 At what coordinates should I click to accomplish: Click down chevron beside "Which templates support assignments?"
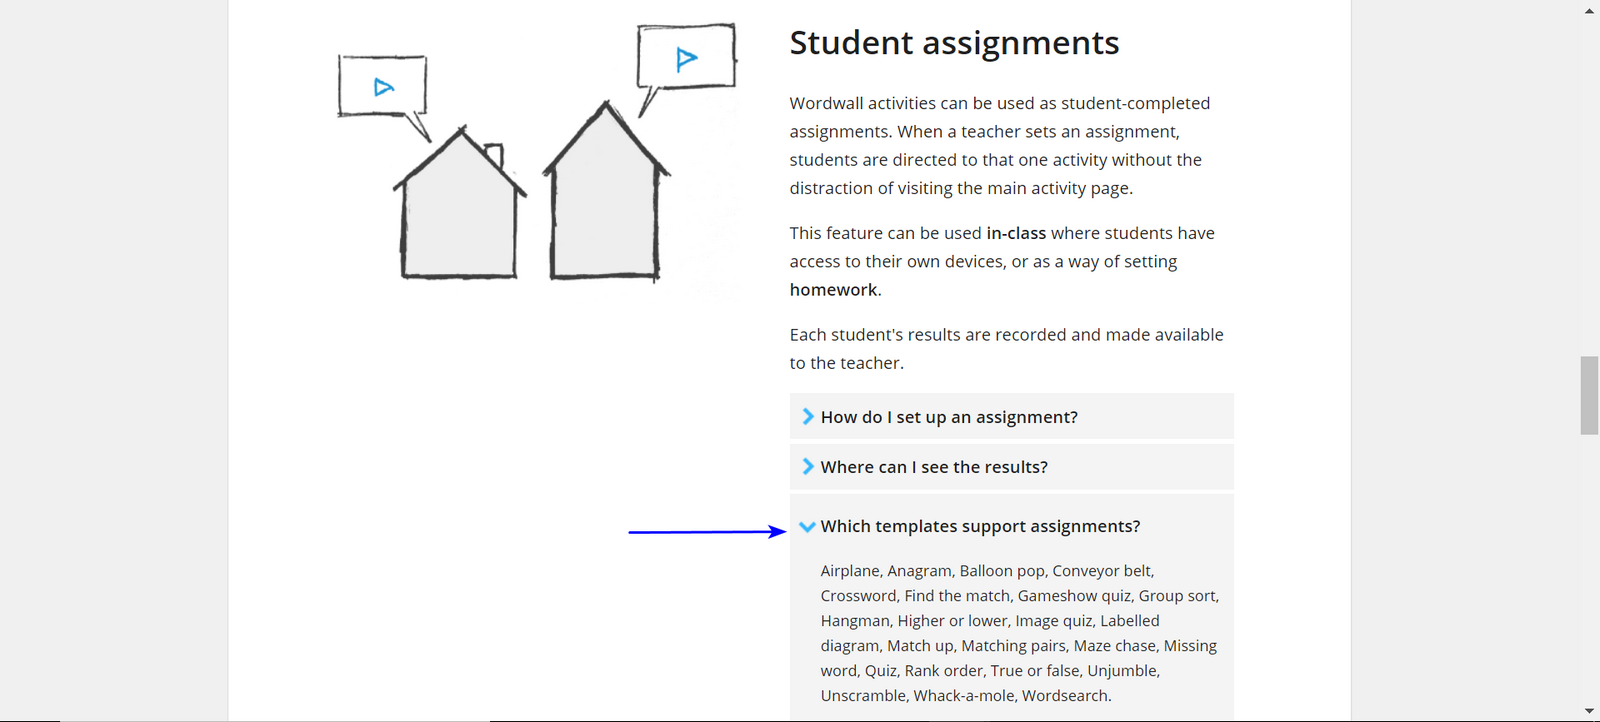(x=807, y=527)
